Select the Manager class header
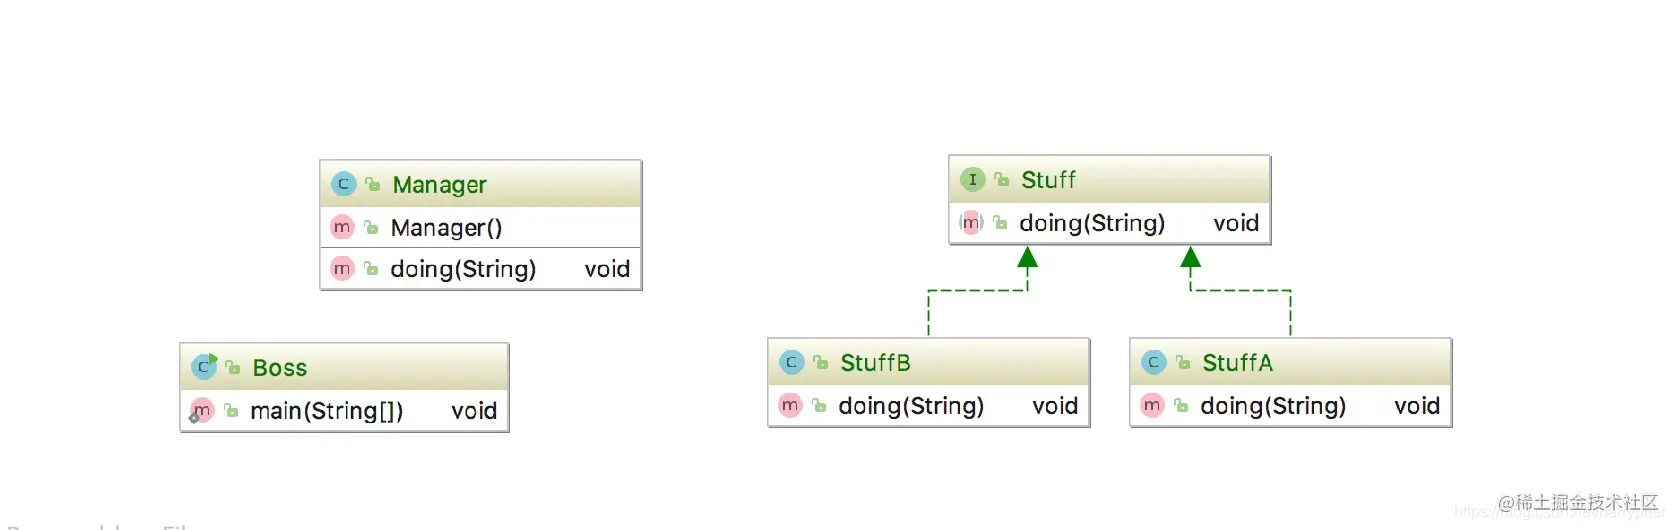Viewport: 1676px width, 530px height. [x=481, y=184]
